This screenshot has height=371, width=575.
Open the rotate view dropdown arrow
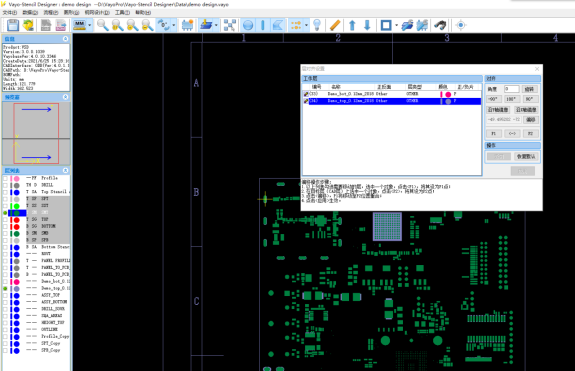[x=174, y=25]
